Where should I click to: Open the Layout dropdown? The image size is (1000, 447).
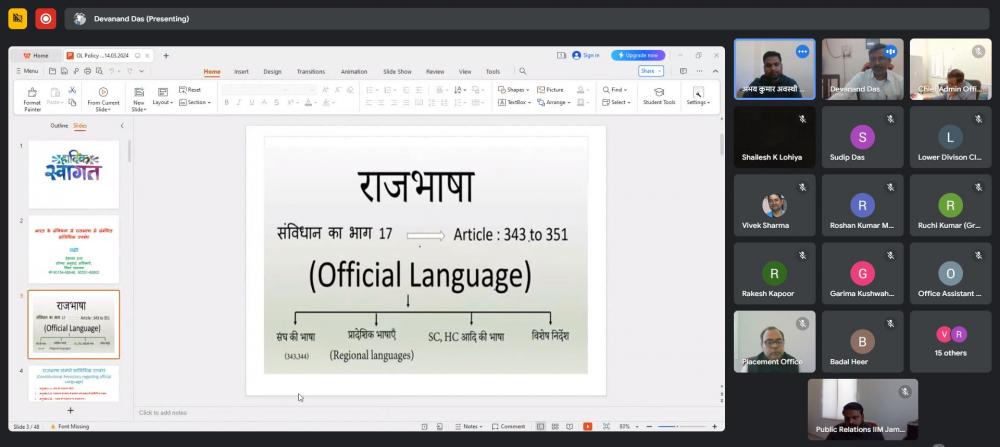coord(162,102)
